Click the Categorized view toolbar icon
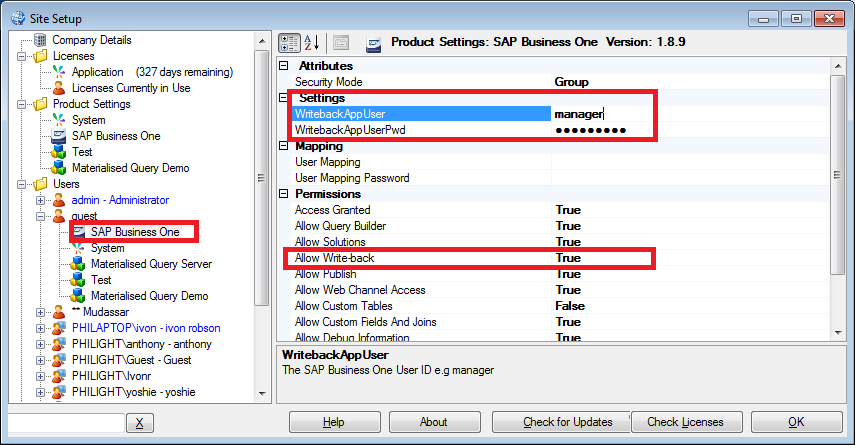Viewport: 855px width, 445px height. coord(290,43)
